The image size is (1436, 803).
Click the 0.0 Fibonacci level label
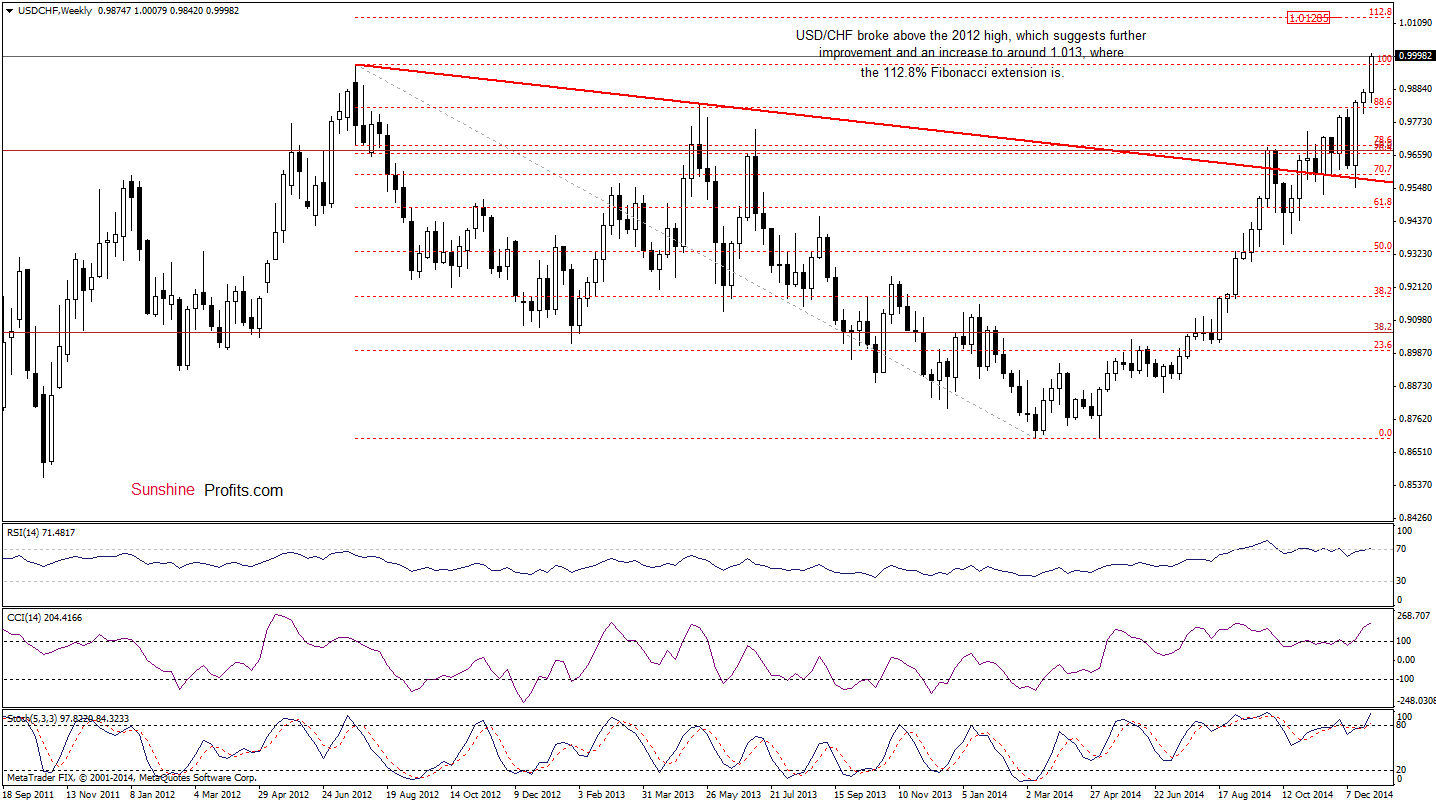(1385, 433)
